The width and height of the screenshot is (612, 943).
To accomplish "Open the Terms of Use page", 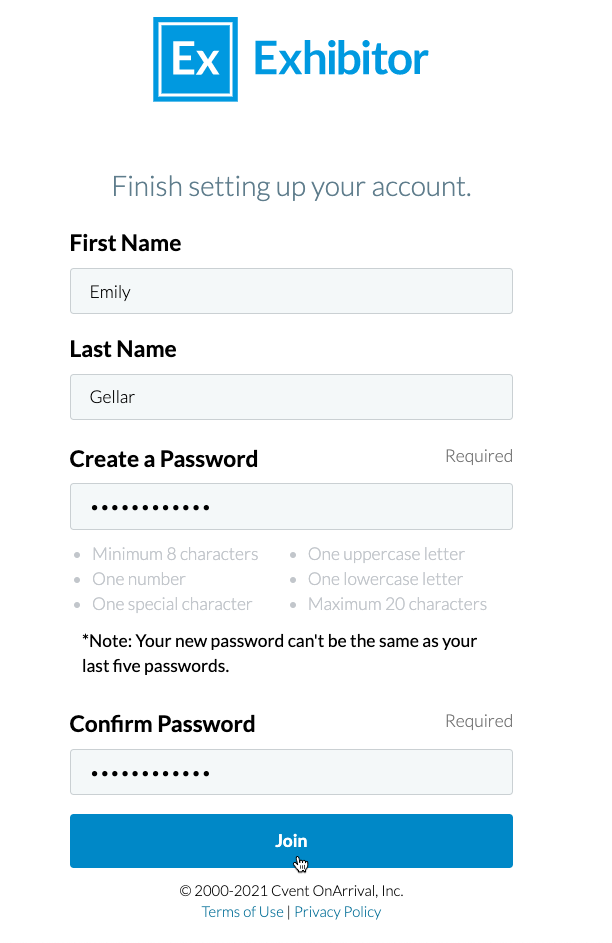I will (x=242, y=911).
